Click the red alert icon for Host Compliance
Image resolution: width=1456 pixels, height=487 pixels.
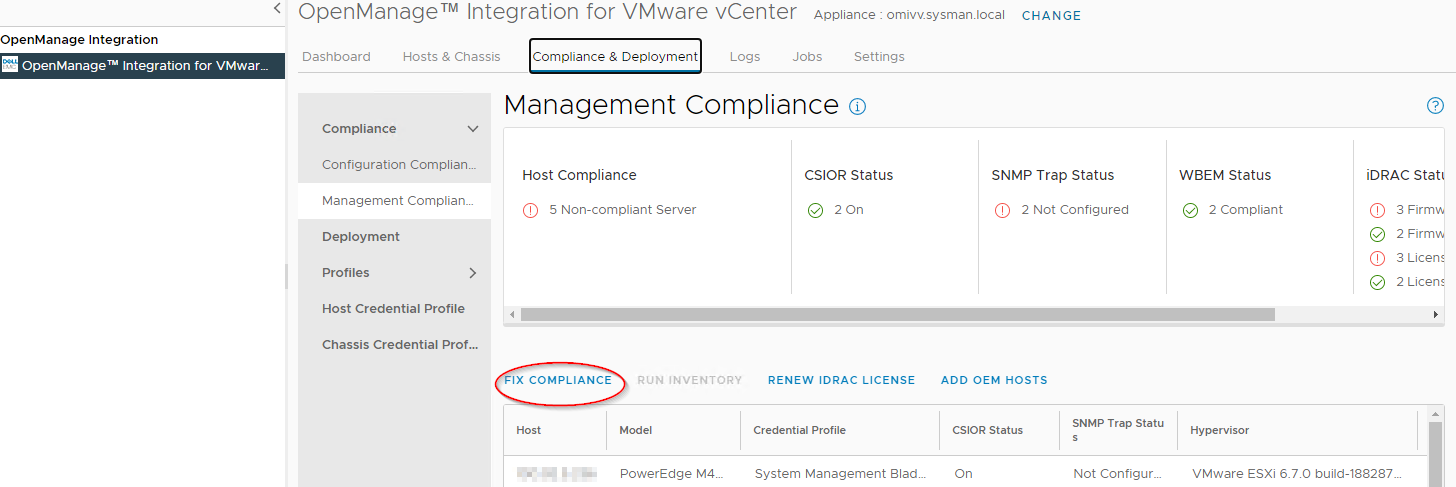[x=530, y=210]
